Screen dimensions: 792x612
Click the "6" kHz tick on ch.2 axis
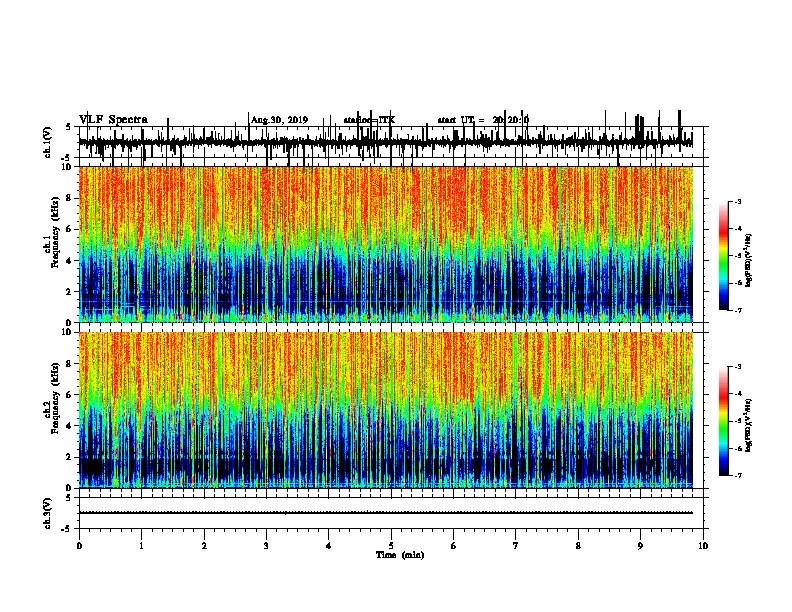70,394
